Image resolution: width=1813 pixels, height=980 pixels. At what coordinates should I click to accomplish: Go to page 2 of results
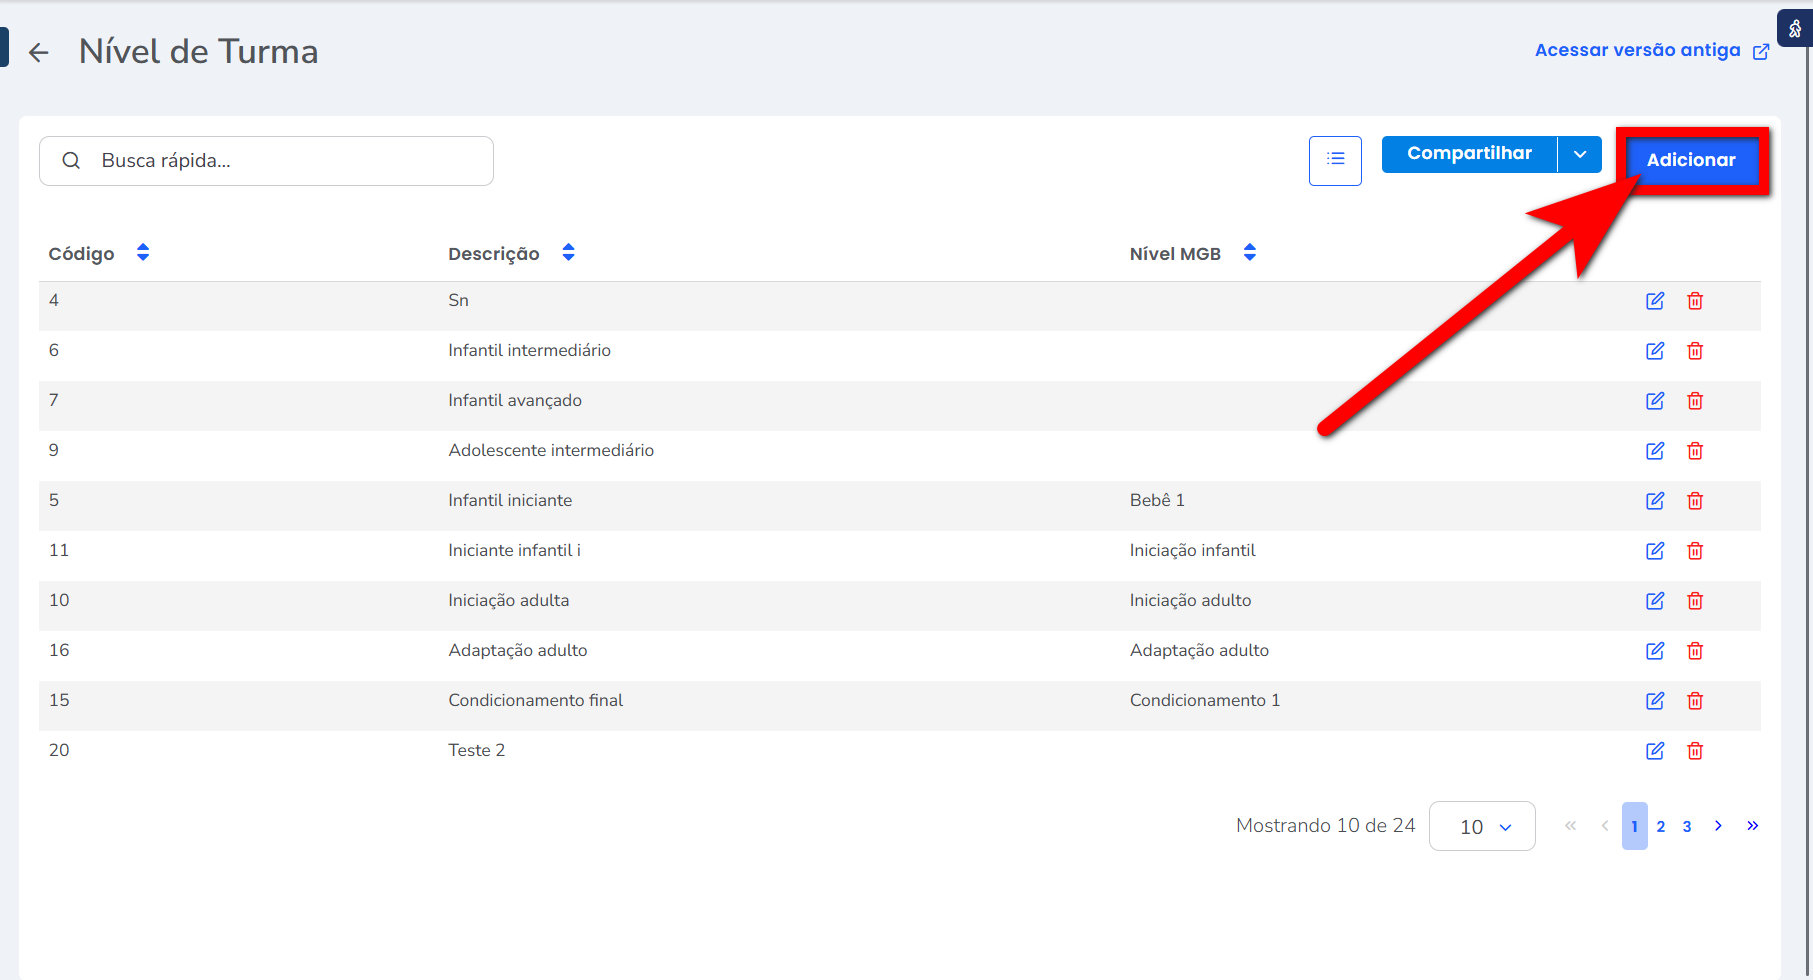pos(1661,826)
